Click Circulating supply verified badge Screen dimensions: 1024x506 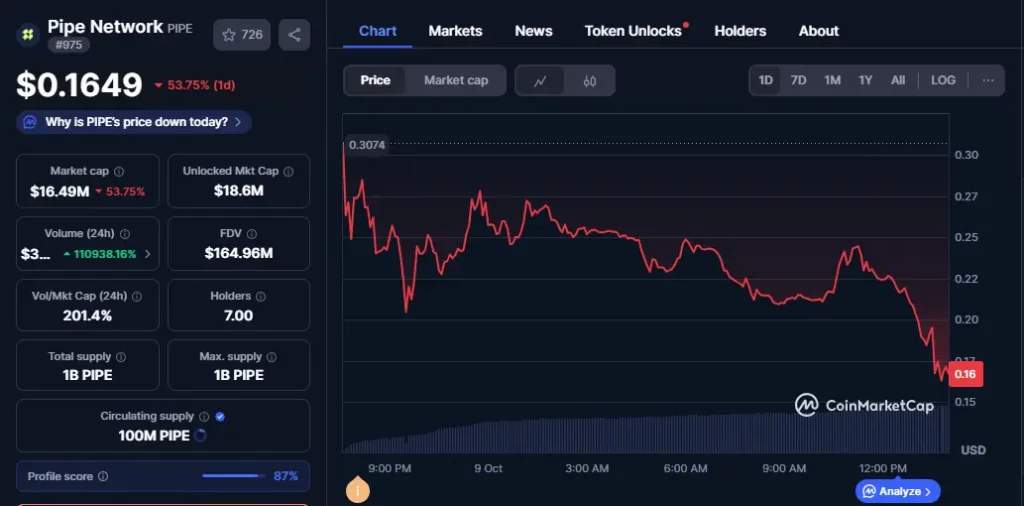(x=220, y=416)
